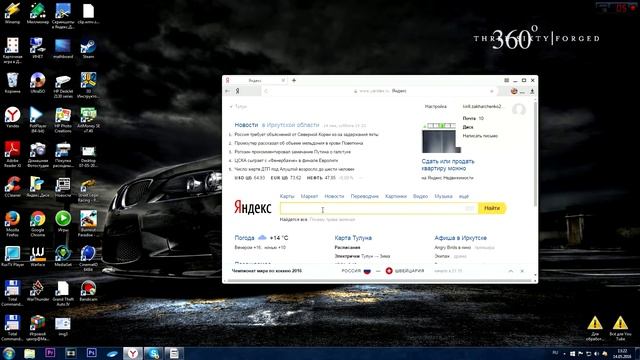The height and width of the screenshot is (360, 640).
Task: Open the Погода weather link
Action: [244, 238]
